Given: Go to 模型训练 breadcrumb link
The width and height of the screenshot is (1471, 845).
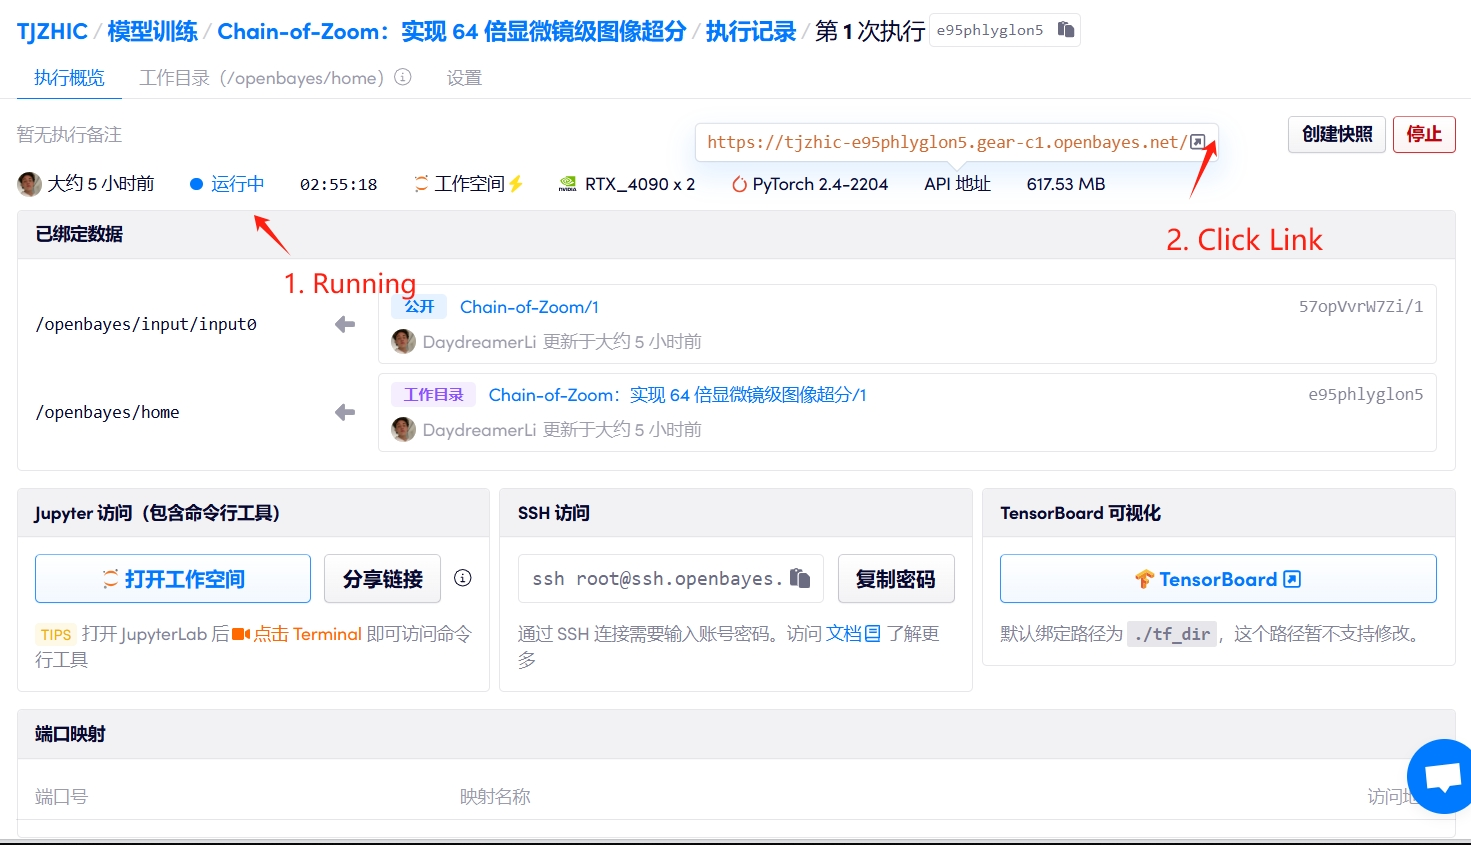Looking at the screenshot, I should tap(152, 31).
